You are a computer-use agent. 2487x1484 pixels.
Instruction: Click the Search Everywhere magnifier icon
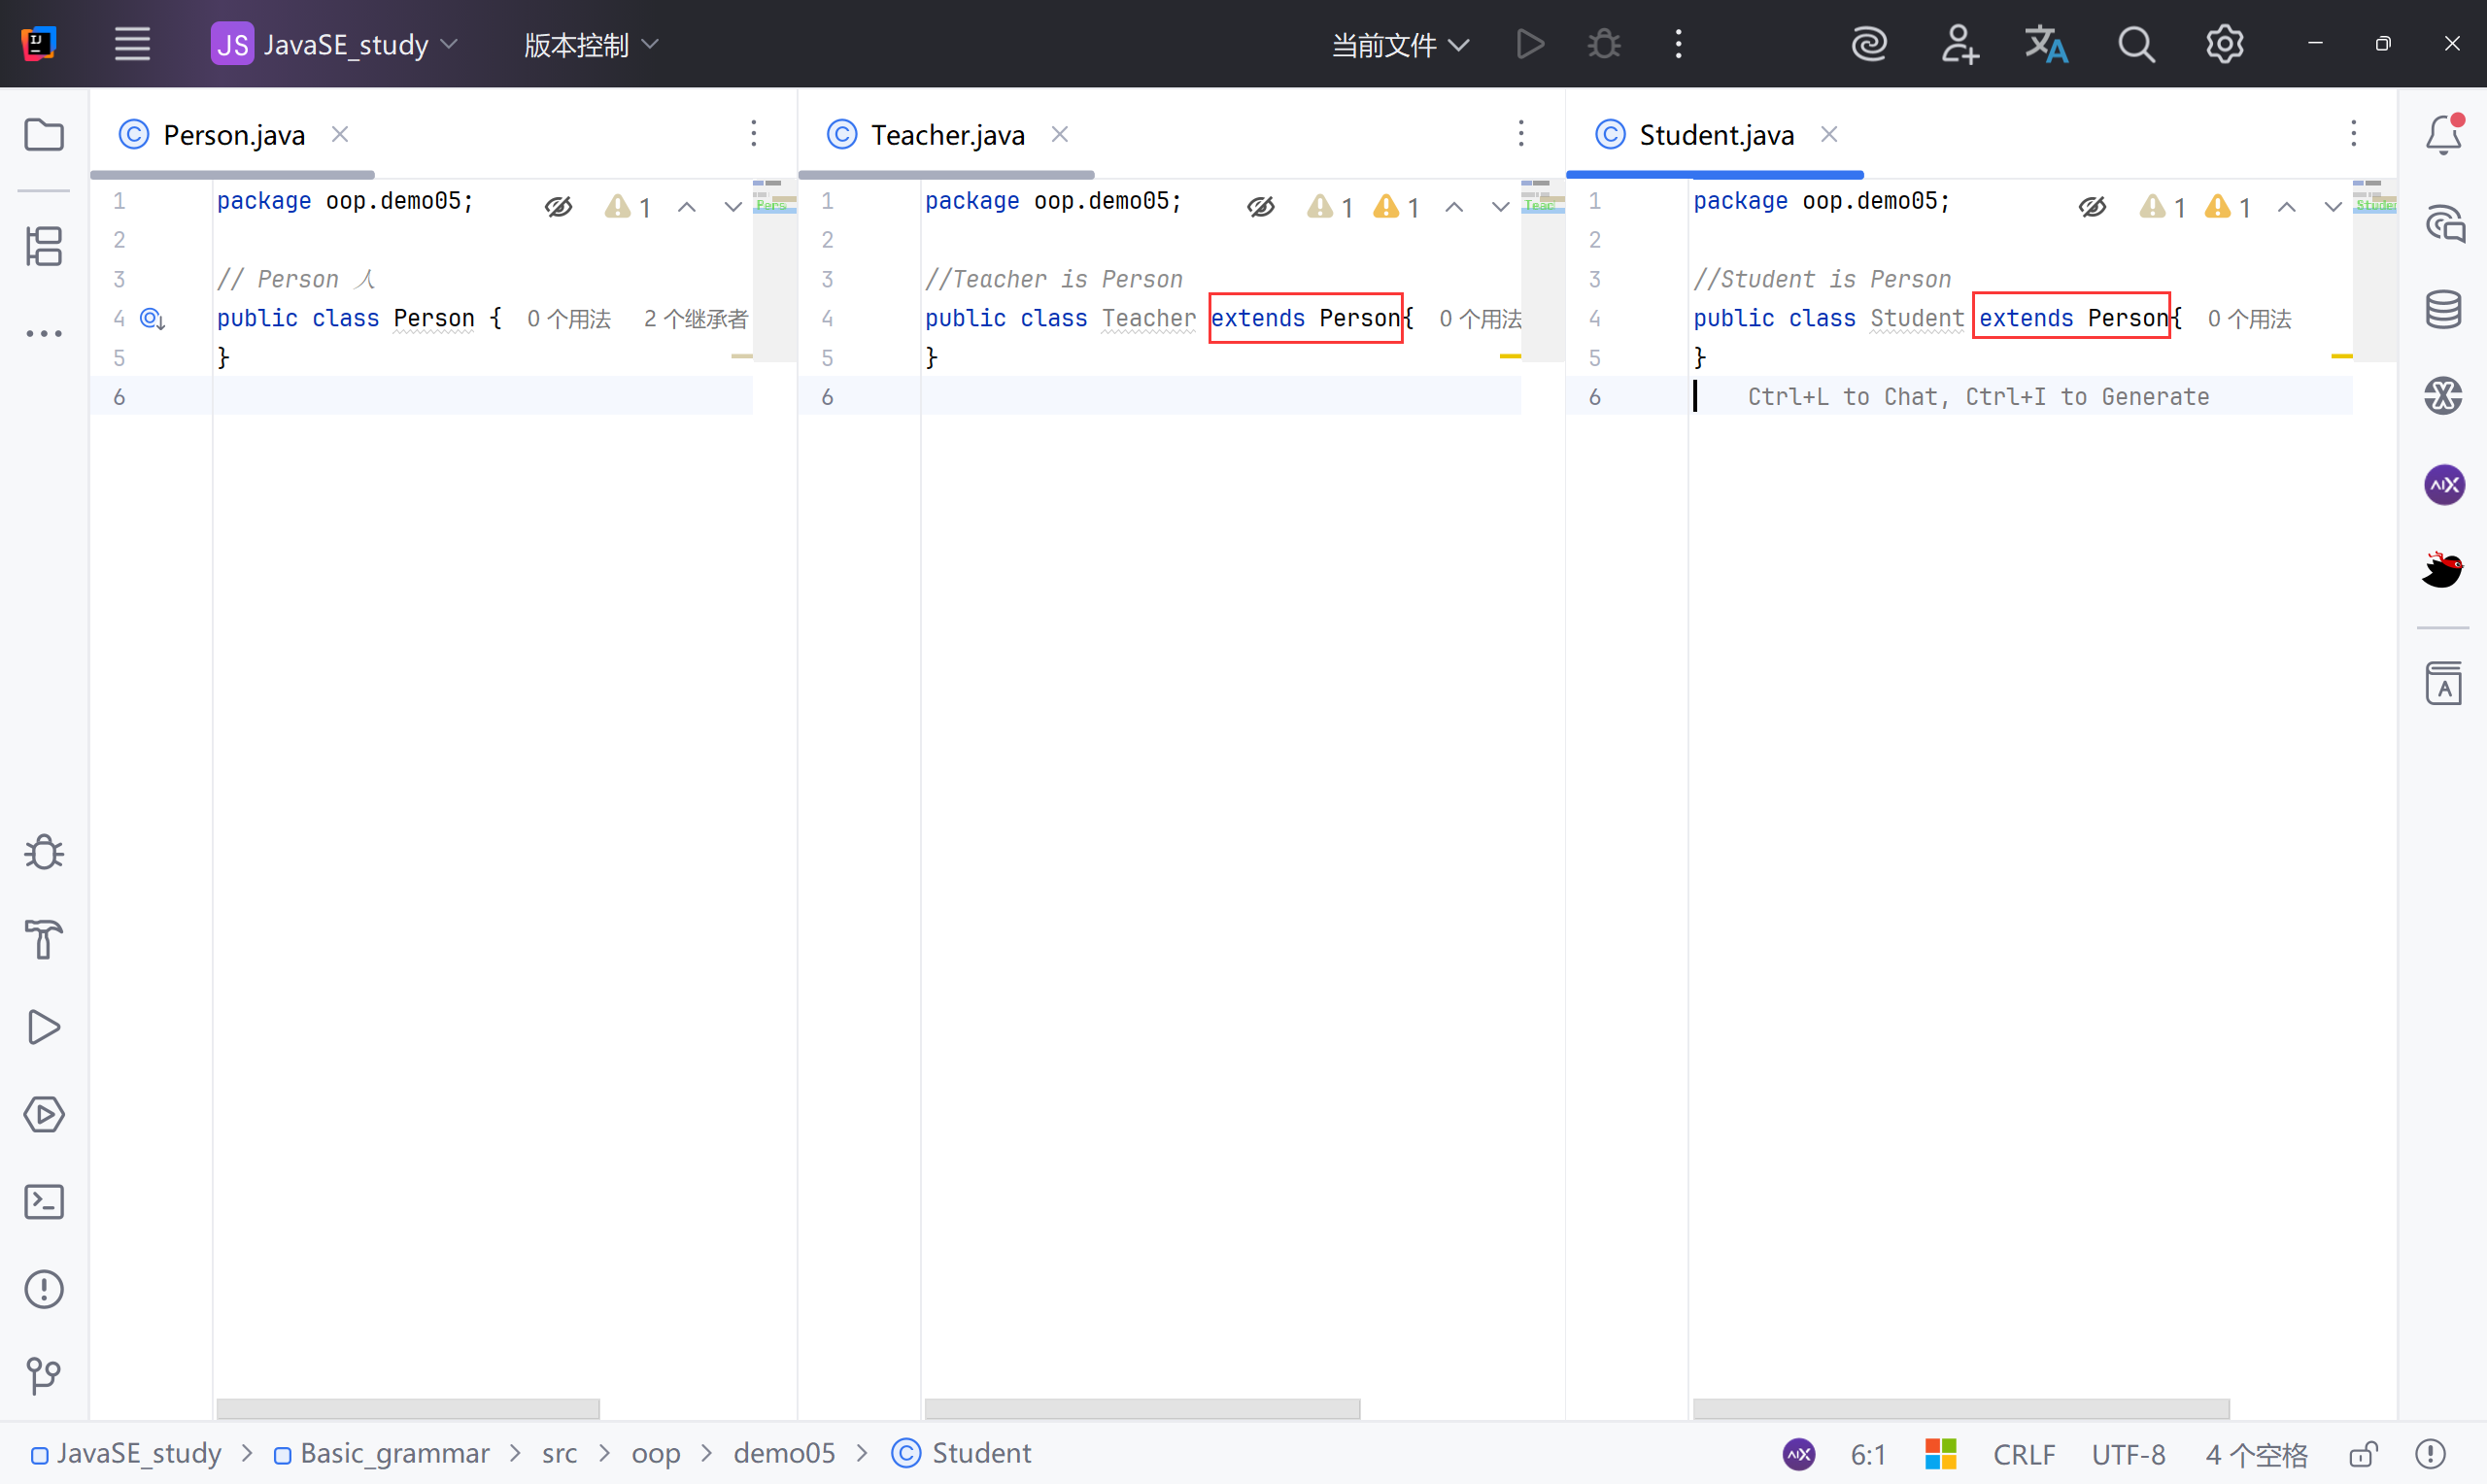2136,44
